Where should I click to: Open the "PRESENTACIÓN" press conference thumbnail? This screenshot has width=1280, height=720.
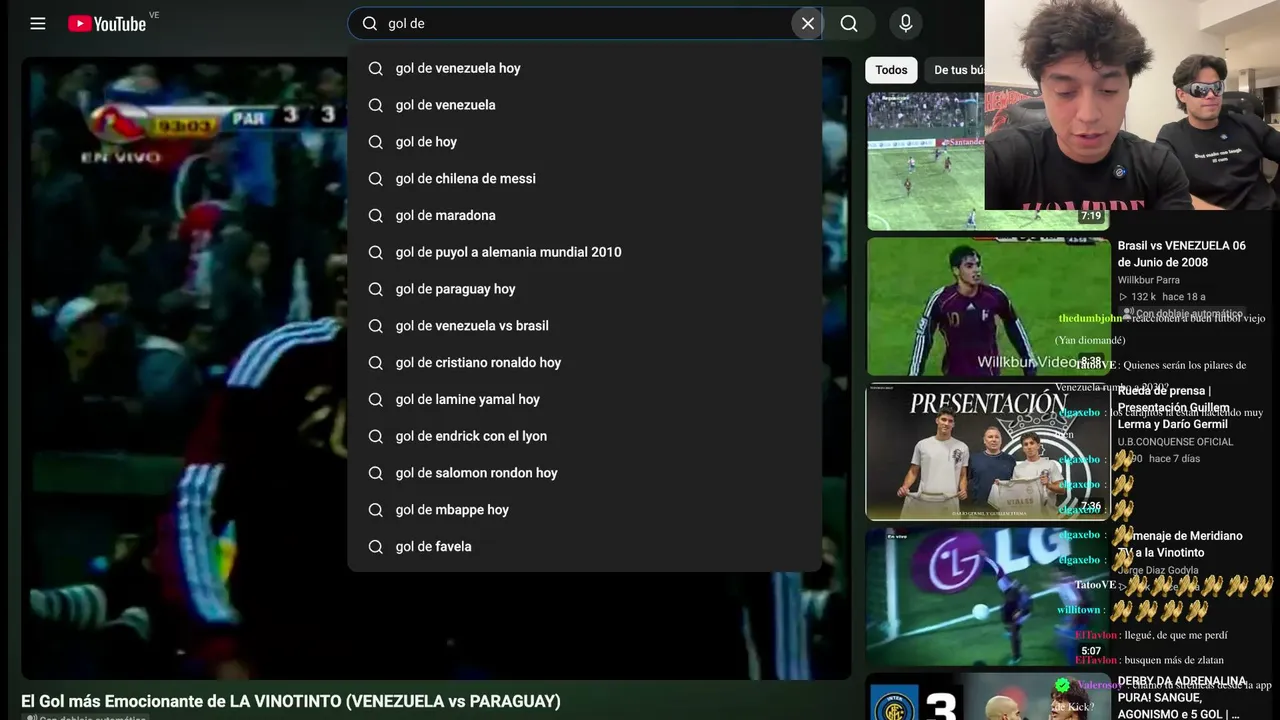tap(988, 452)
